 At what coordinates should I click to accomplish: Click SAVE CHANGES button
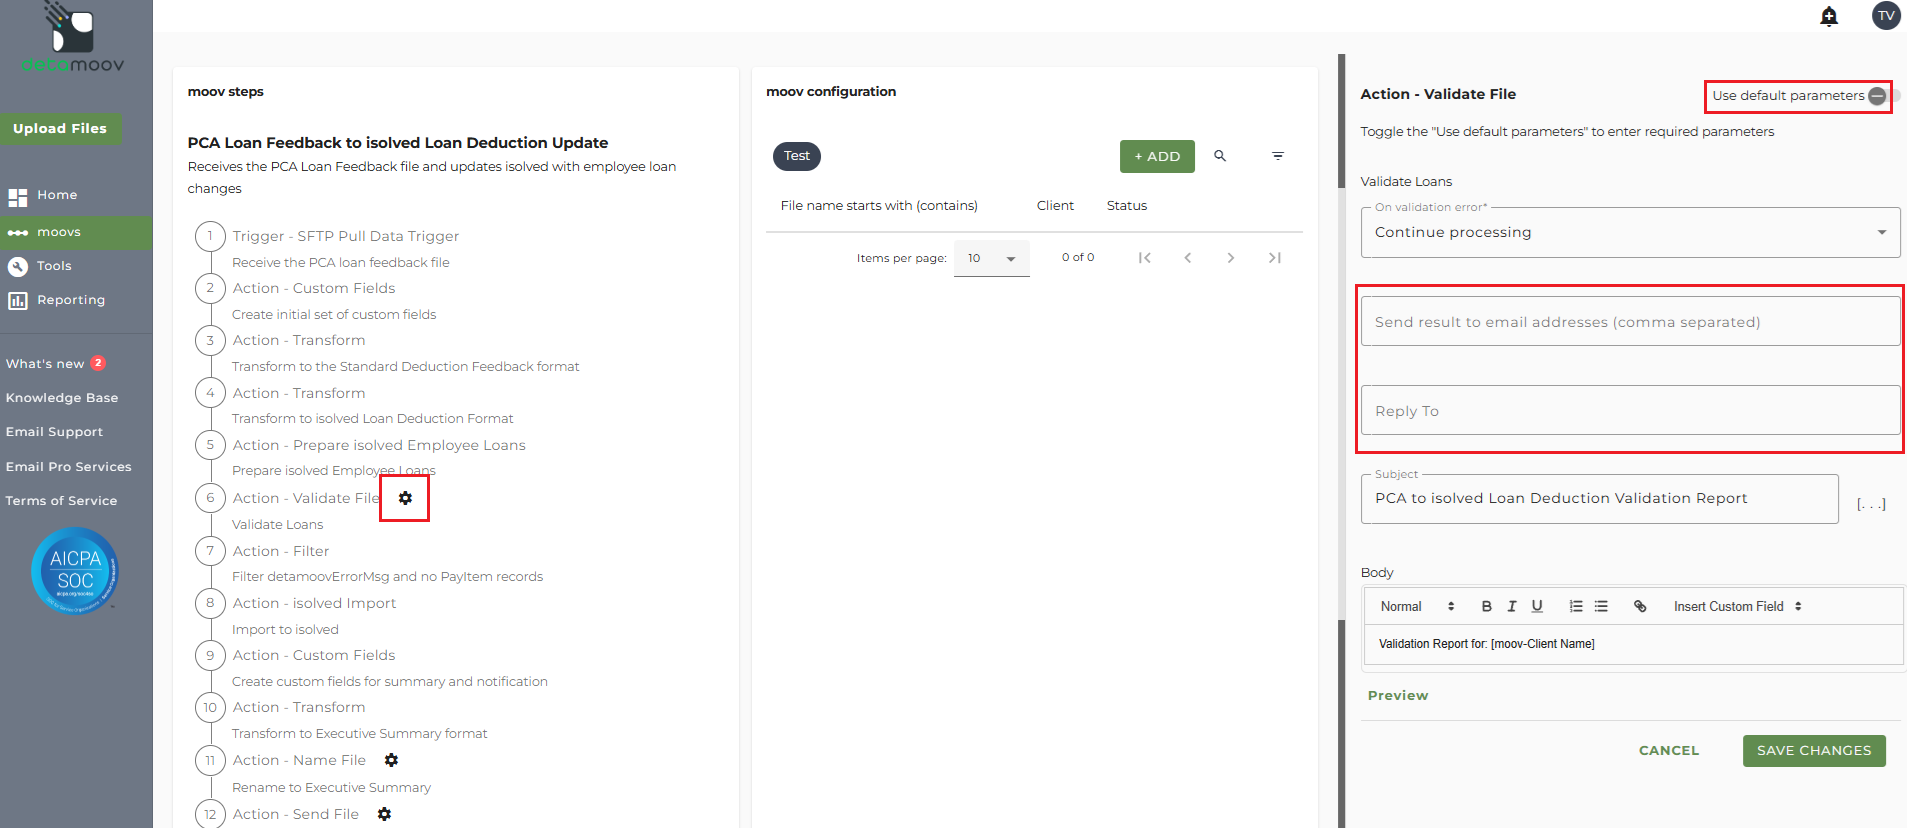click(x=1814, y=751)
